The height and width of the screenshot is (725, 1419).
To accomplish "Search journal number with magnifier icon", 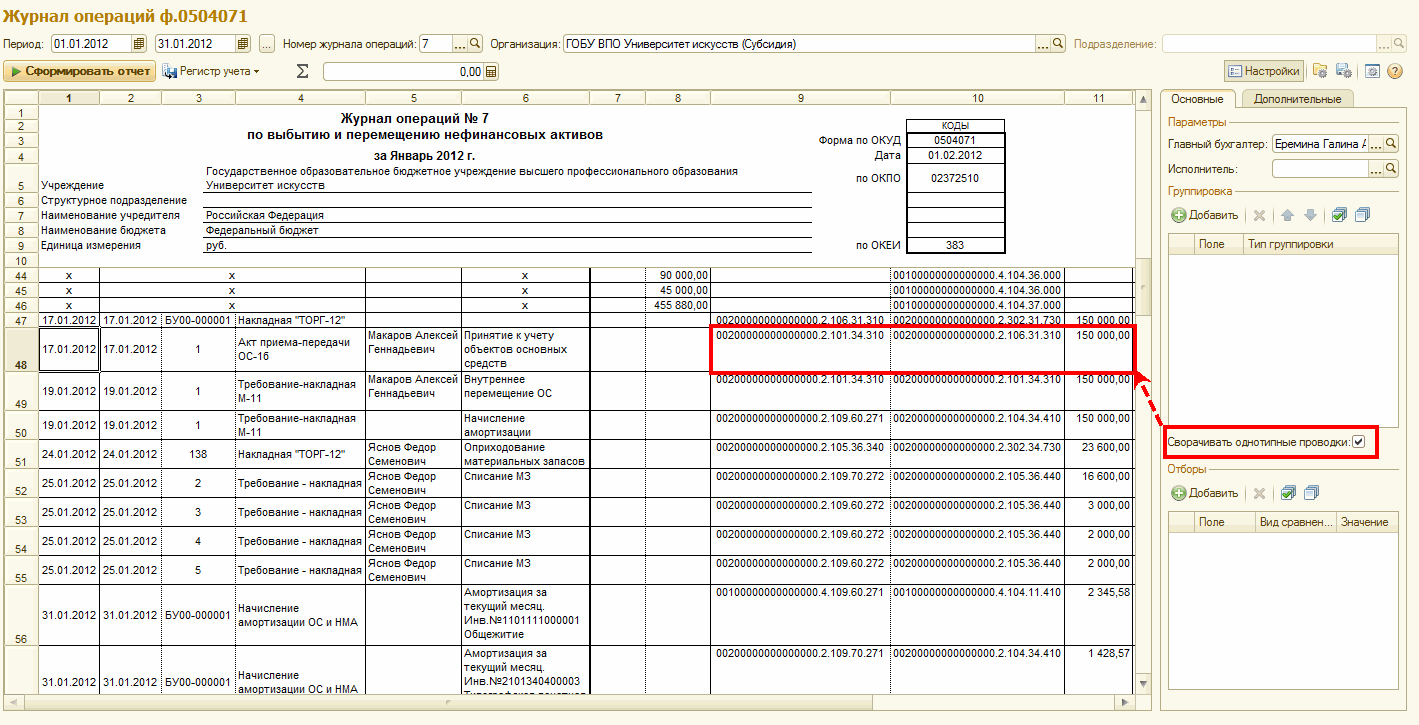I will [476, 44].
